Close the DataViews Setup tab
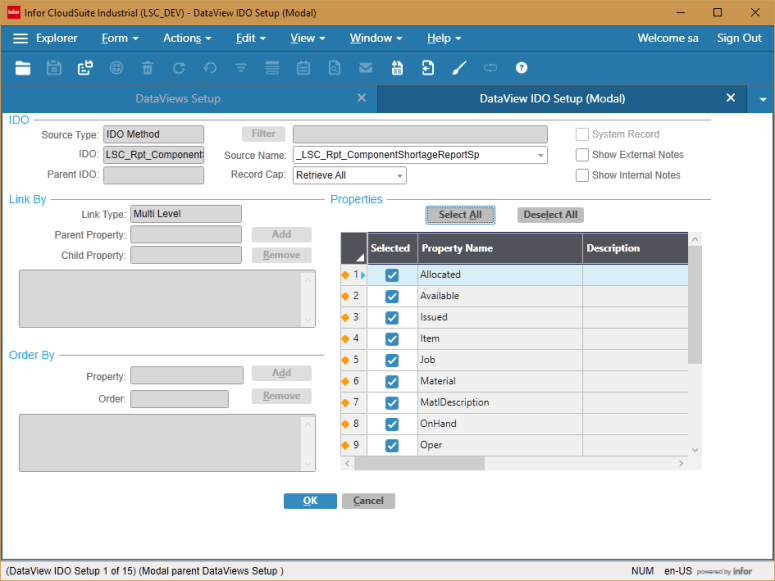 362,98
